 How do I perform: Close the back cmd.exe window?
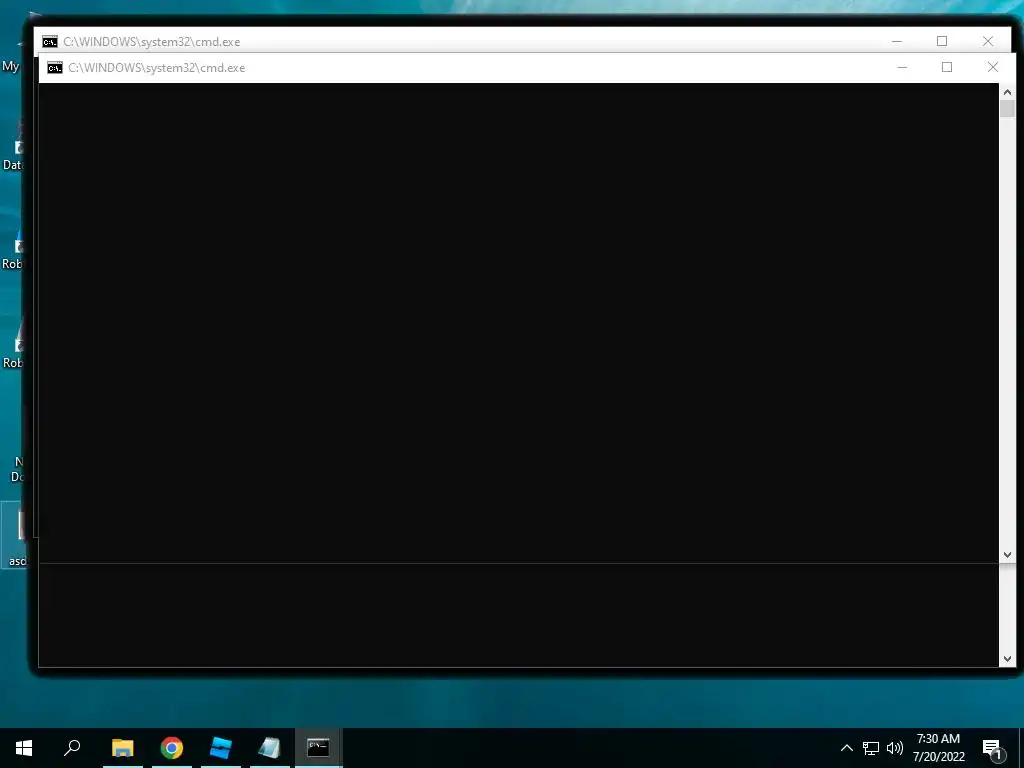point(987,41)
